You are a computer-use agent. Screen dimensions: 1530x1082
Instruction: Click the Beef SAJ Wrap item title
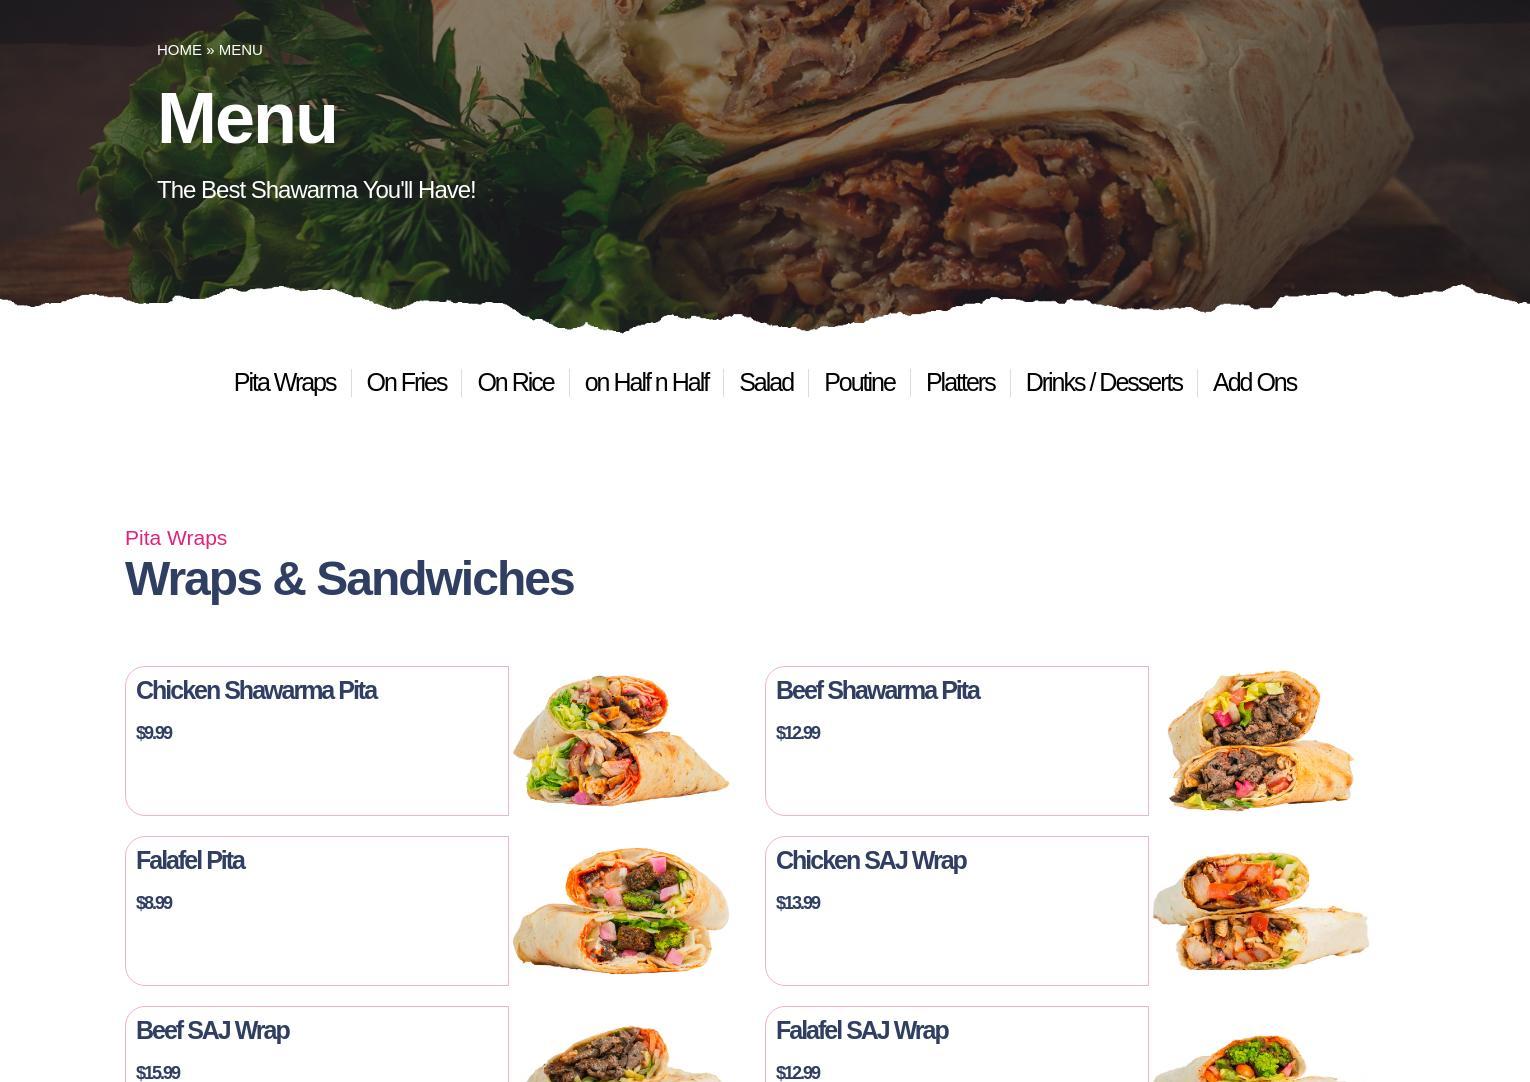pos(212,1030)
